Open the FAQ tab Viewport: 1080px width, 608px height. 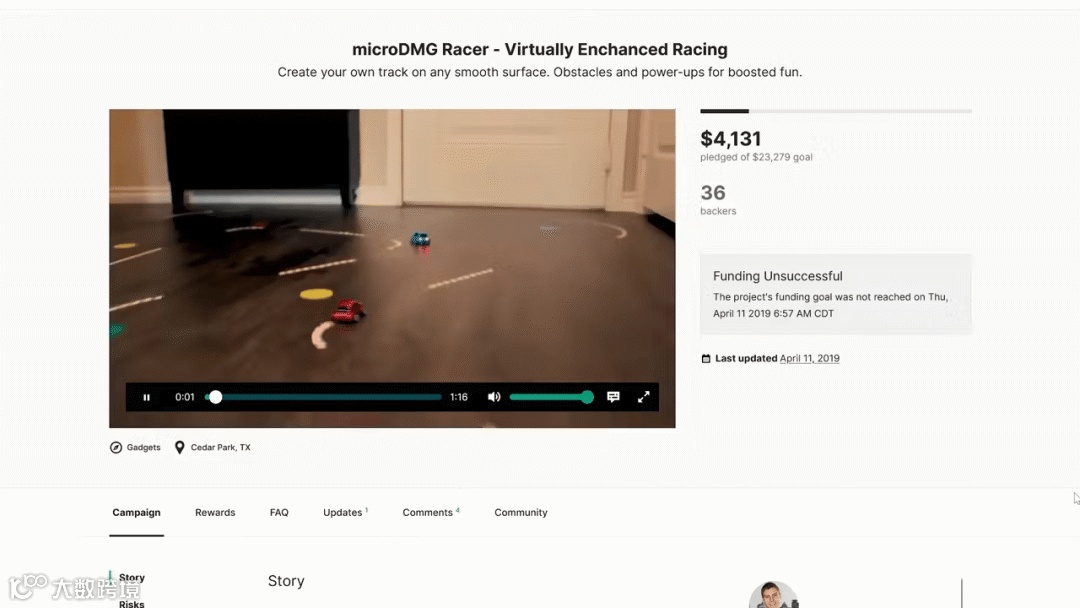279,512
